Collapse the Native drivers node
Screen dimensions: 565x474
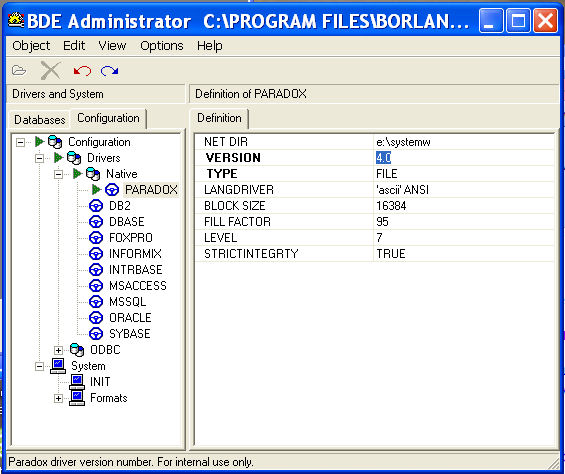pos(58,174)
